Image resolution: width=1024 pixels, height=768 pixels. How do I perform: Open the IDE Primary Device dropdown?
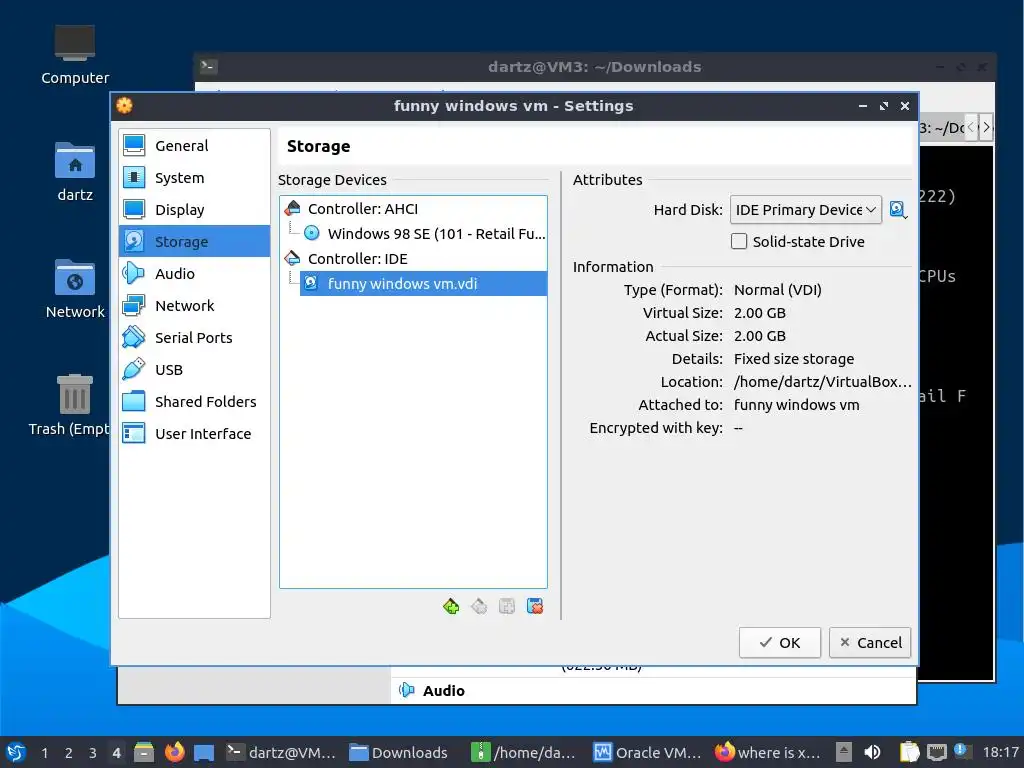pyautogui.click(x=805, y=210)
